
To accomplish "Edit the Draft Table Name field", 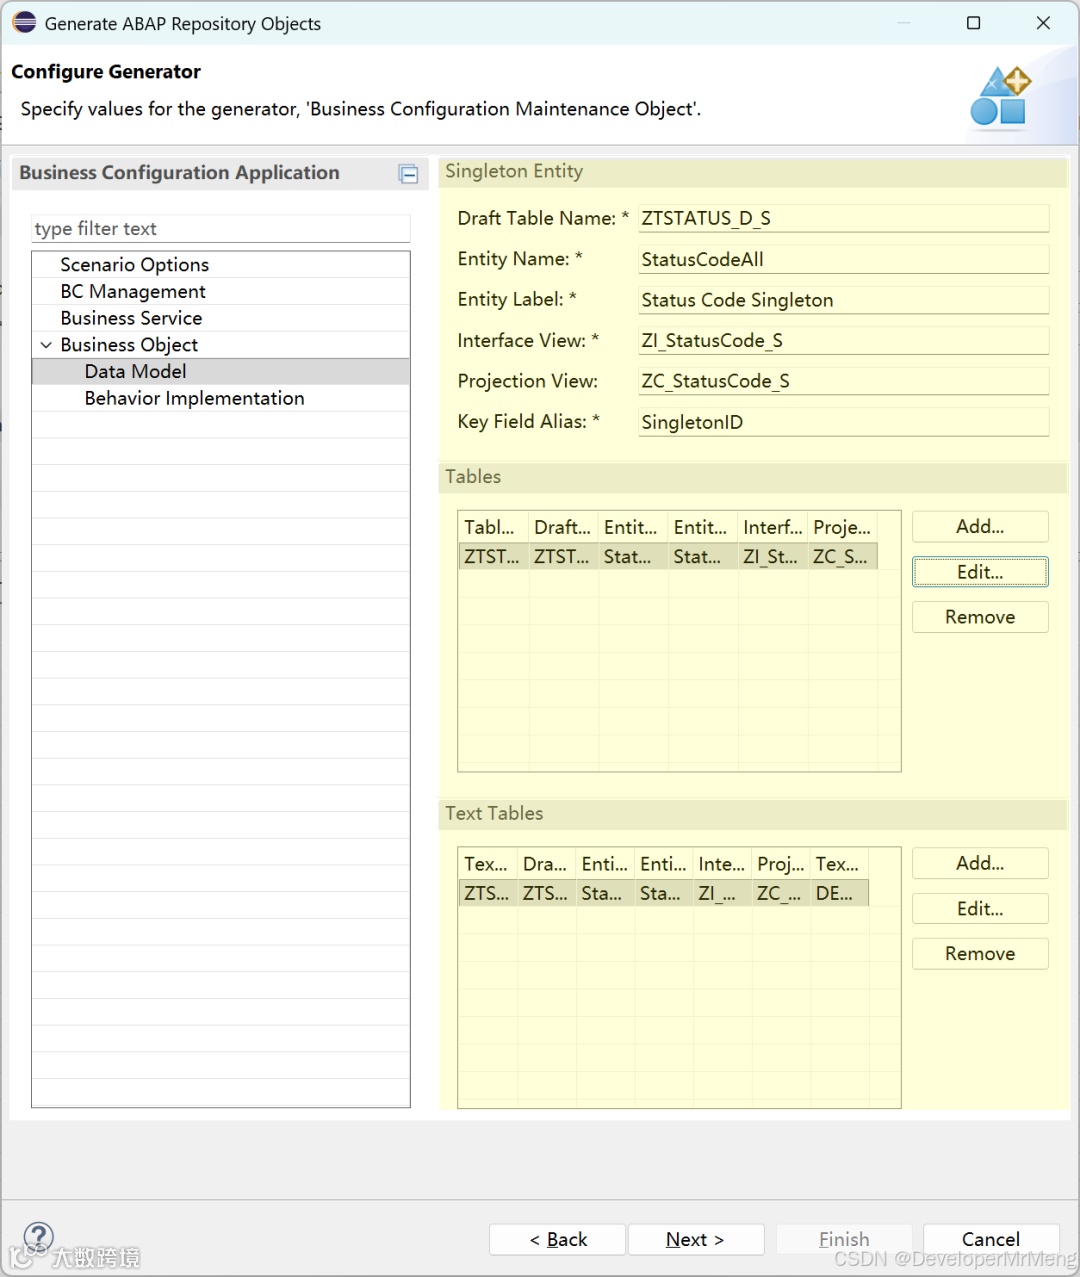I will click(843, 218).
